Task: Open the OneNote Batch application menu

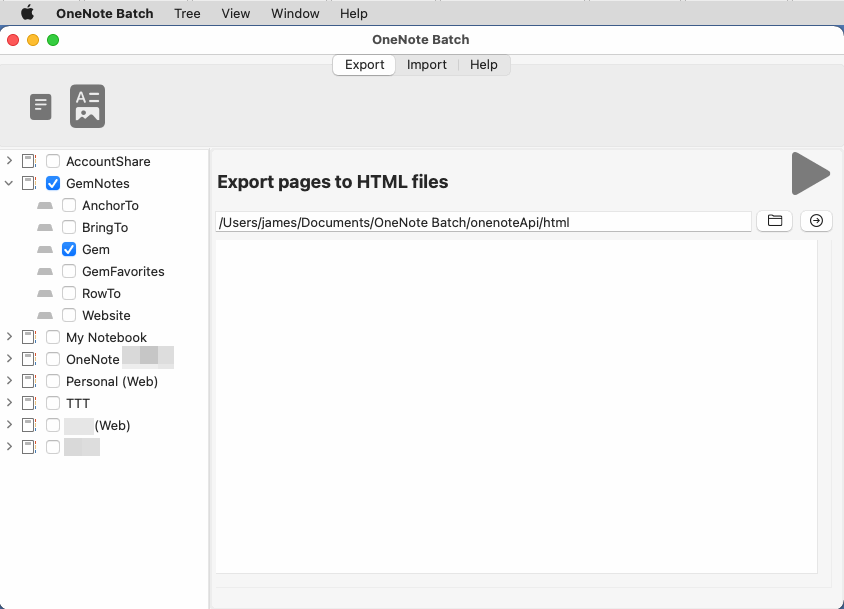Action: tap(104, 13)
